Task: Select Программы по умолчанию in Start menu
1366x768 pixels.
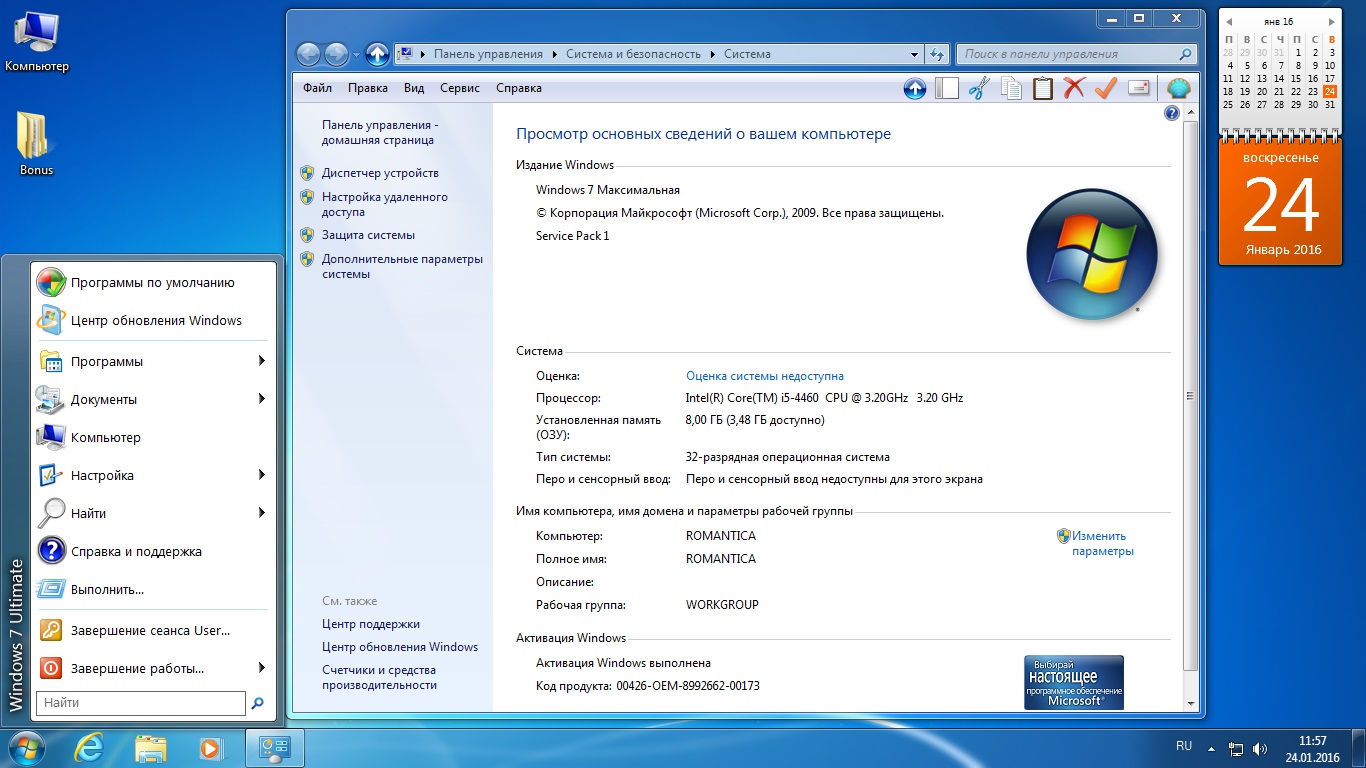Action: click(x=153, y=282)
